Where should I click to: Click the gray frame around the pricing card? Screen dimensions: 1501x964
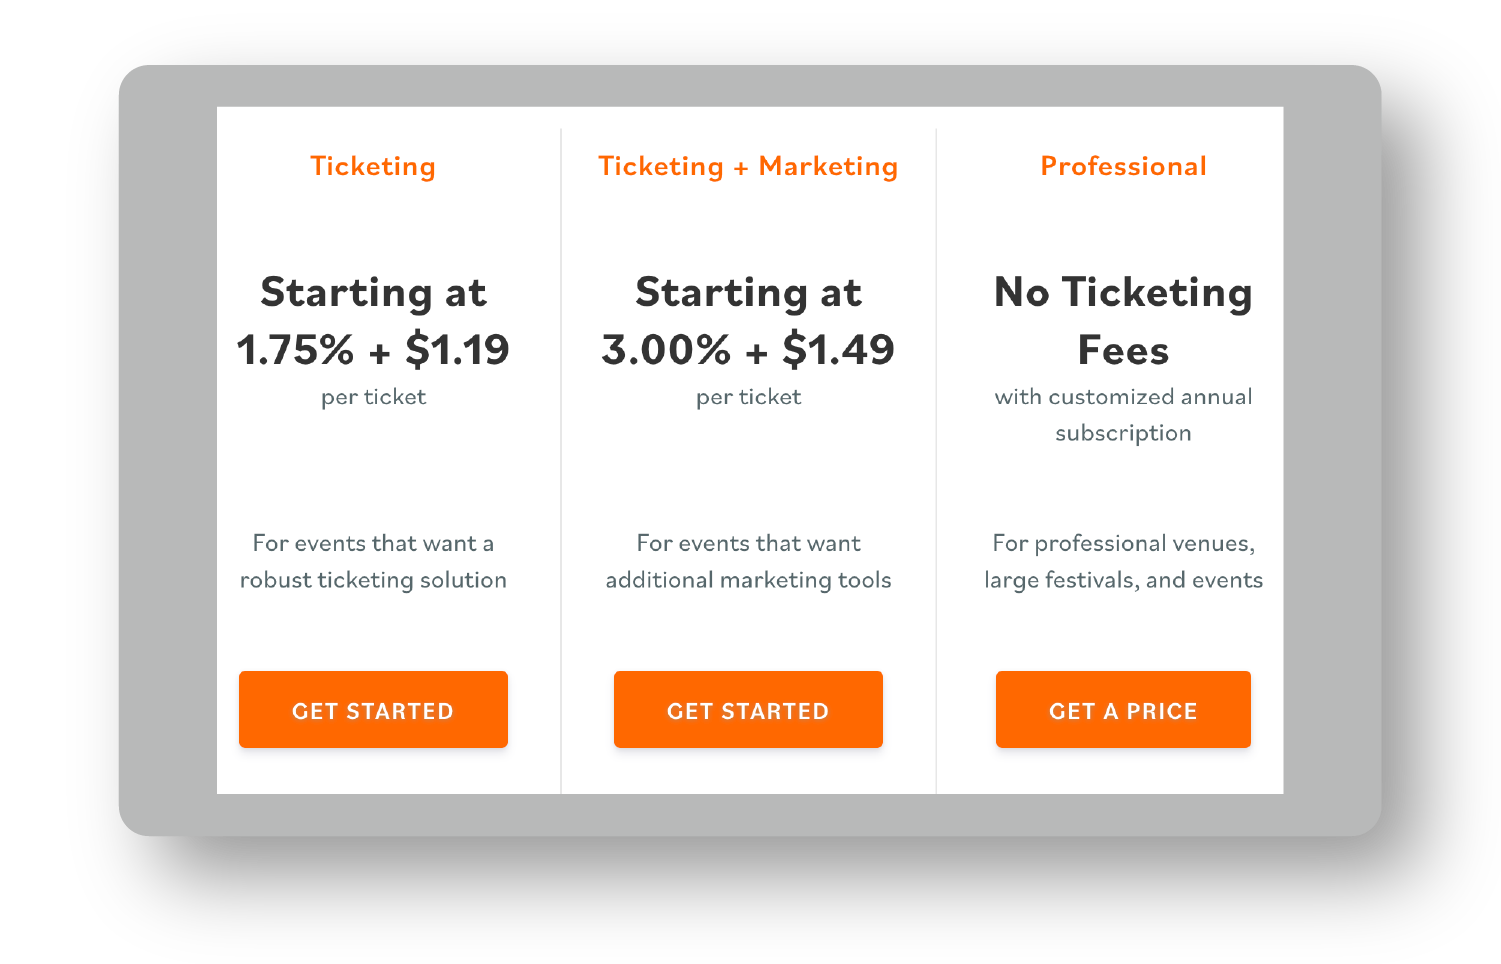(167, 450)
